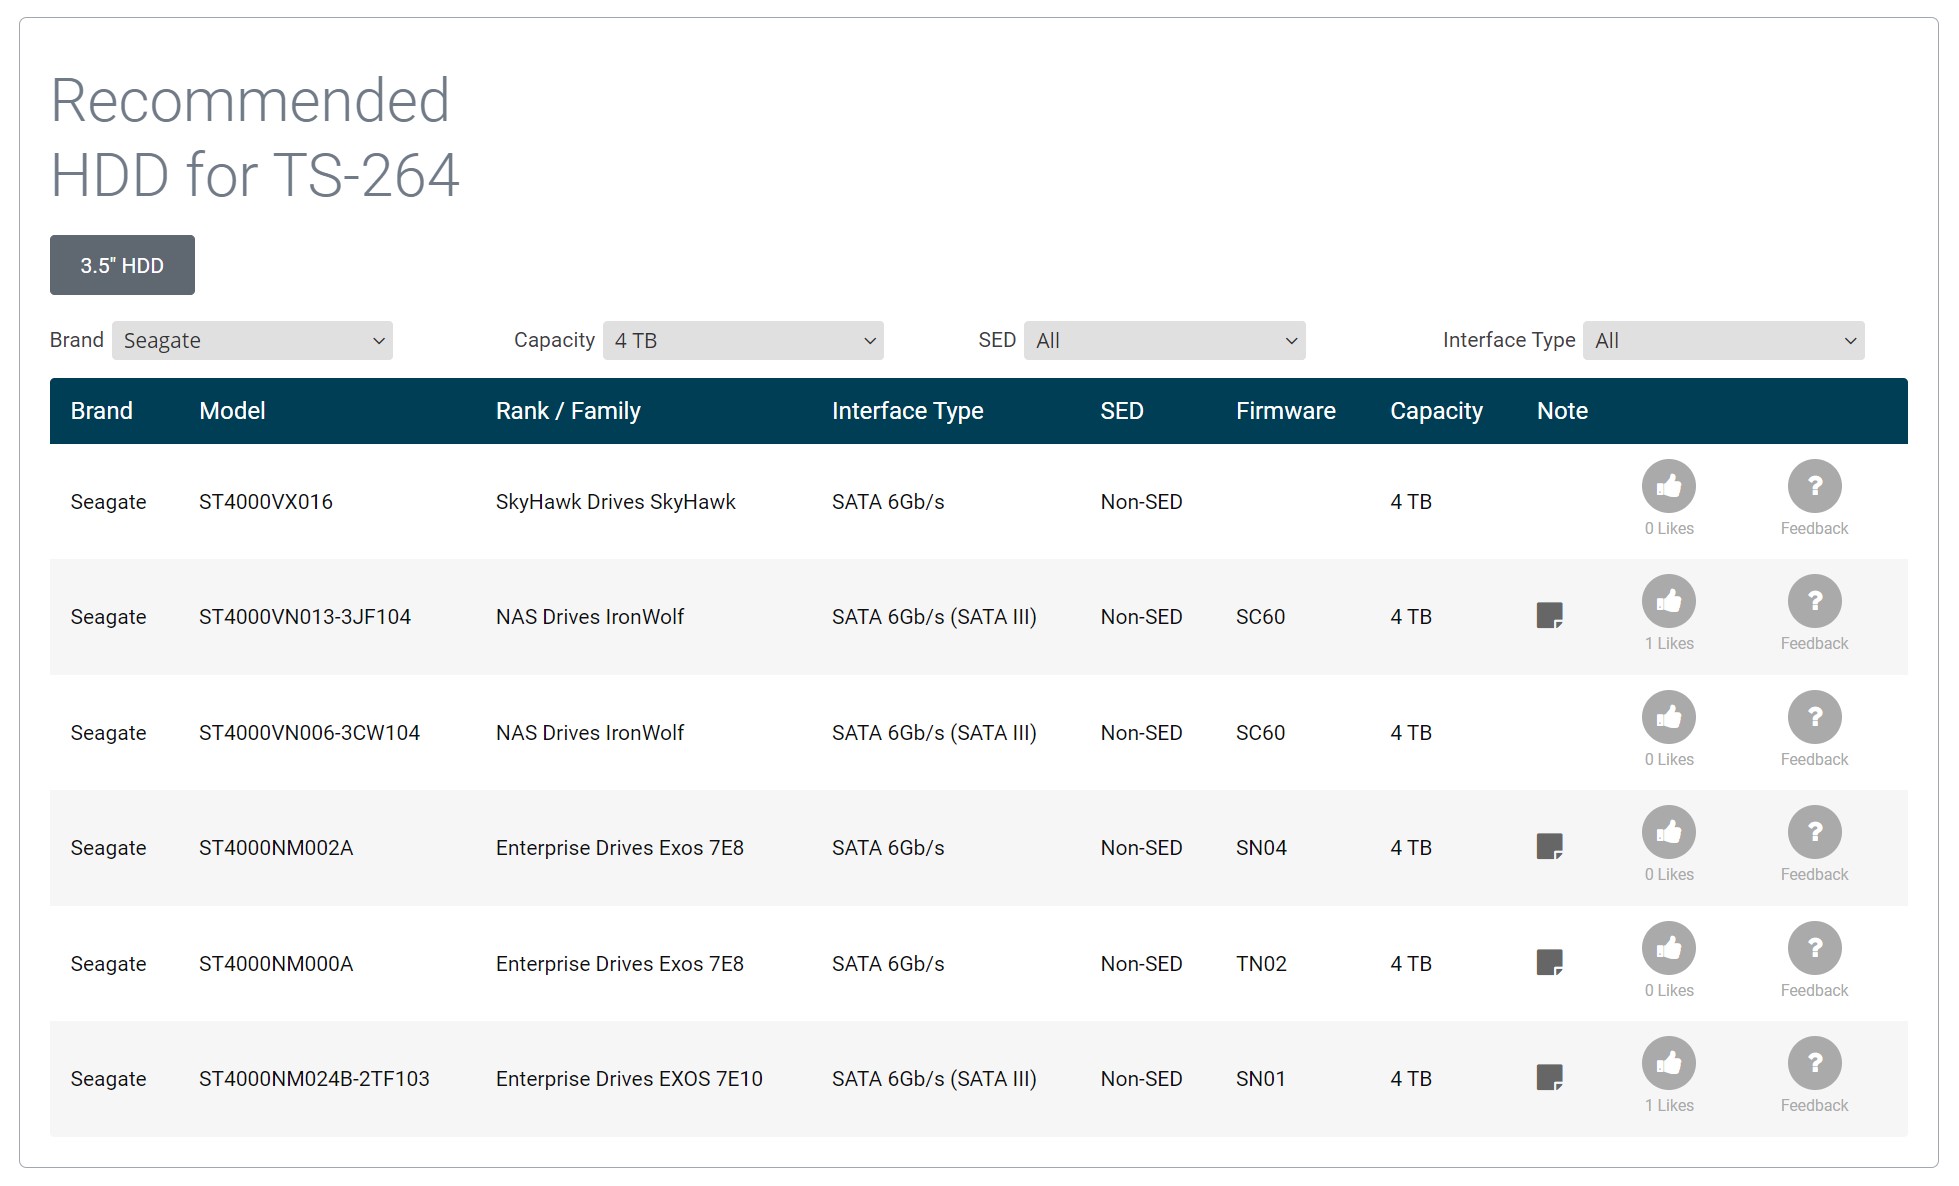Screen dimensions: 1959x1186
Task: Select the model text ST4000VN013-3JF104
Action: [305, 617]
